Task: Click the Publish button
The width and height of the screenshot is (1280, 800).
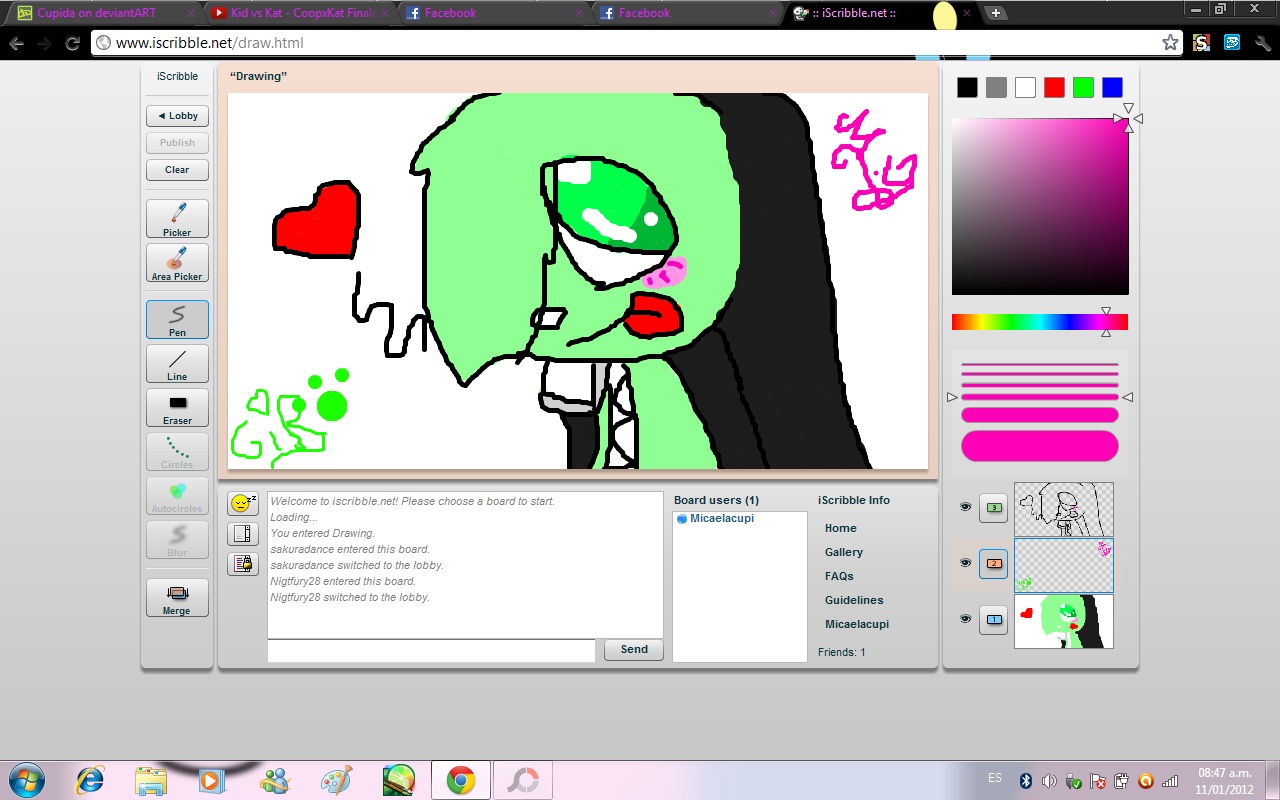Action: click(x=177, y=143)
